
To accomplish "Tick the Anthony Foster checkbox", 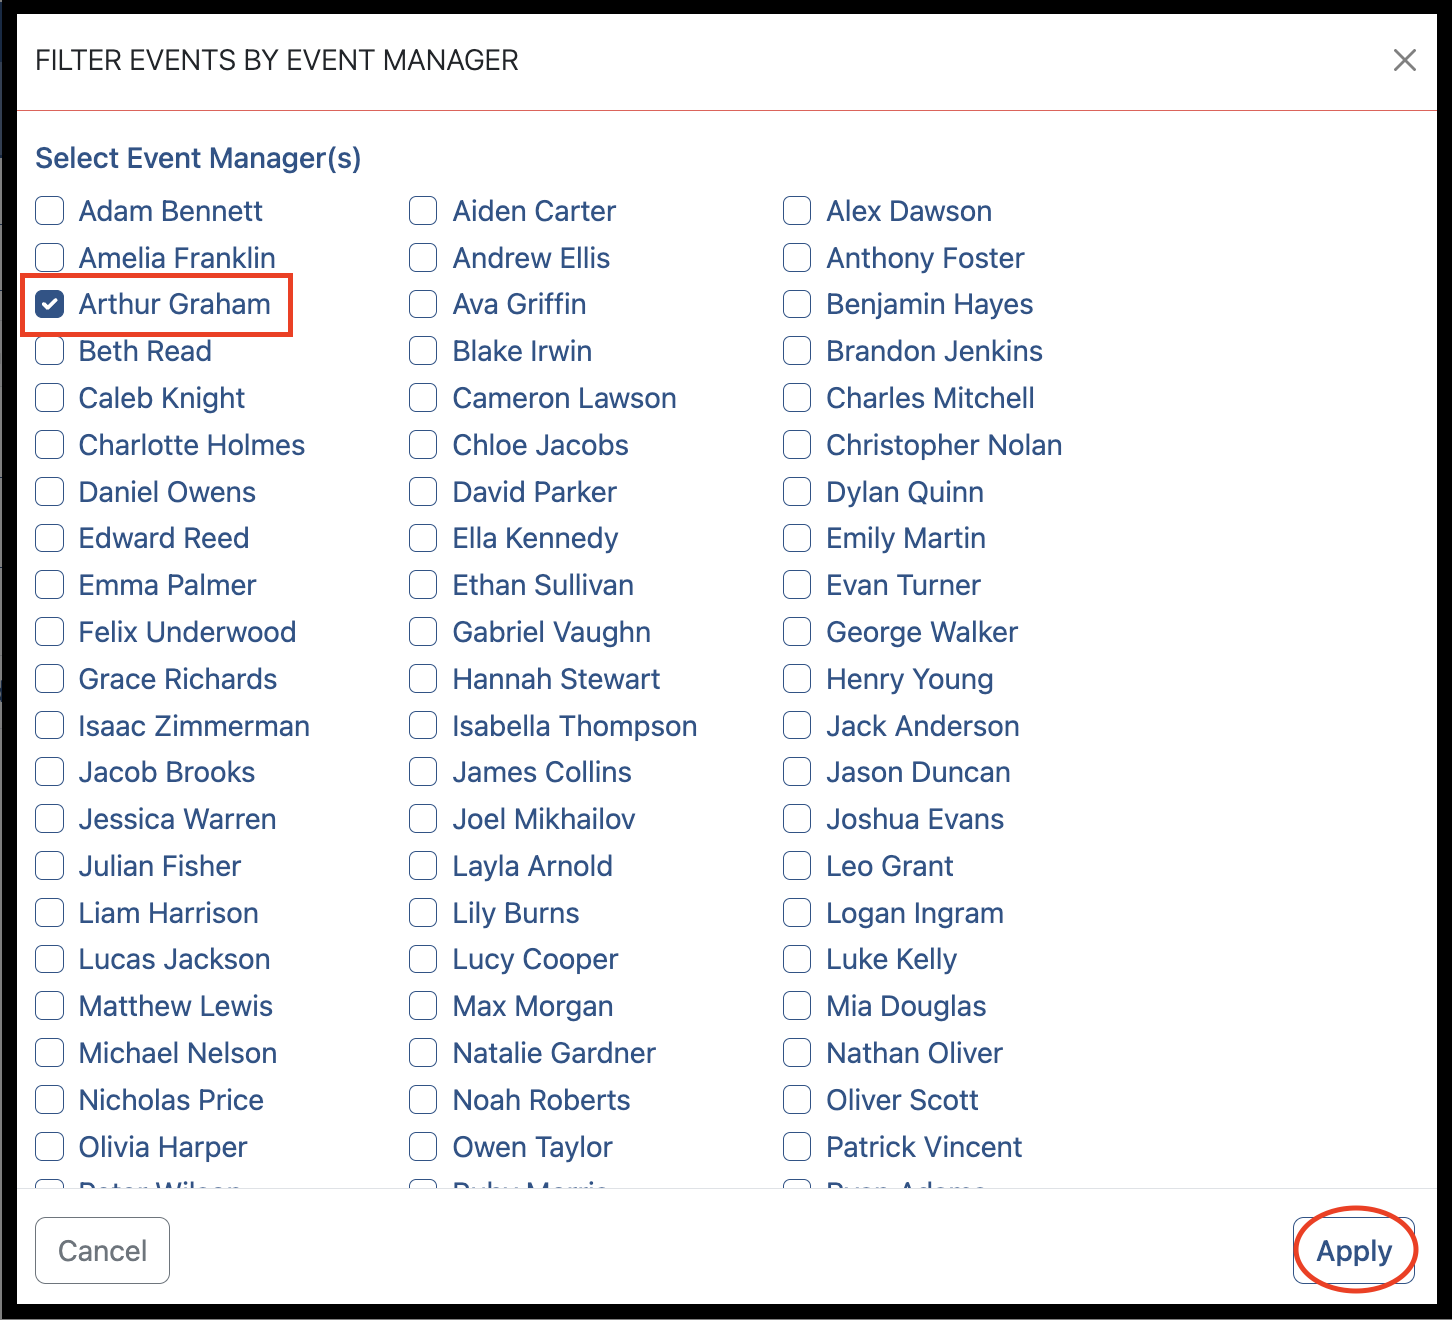I will pyautogui.click(x=797, y=258).
